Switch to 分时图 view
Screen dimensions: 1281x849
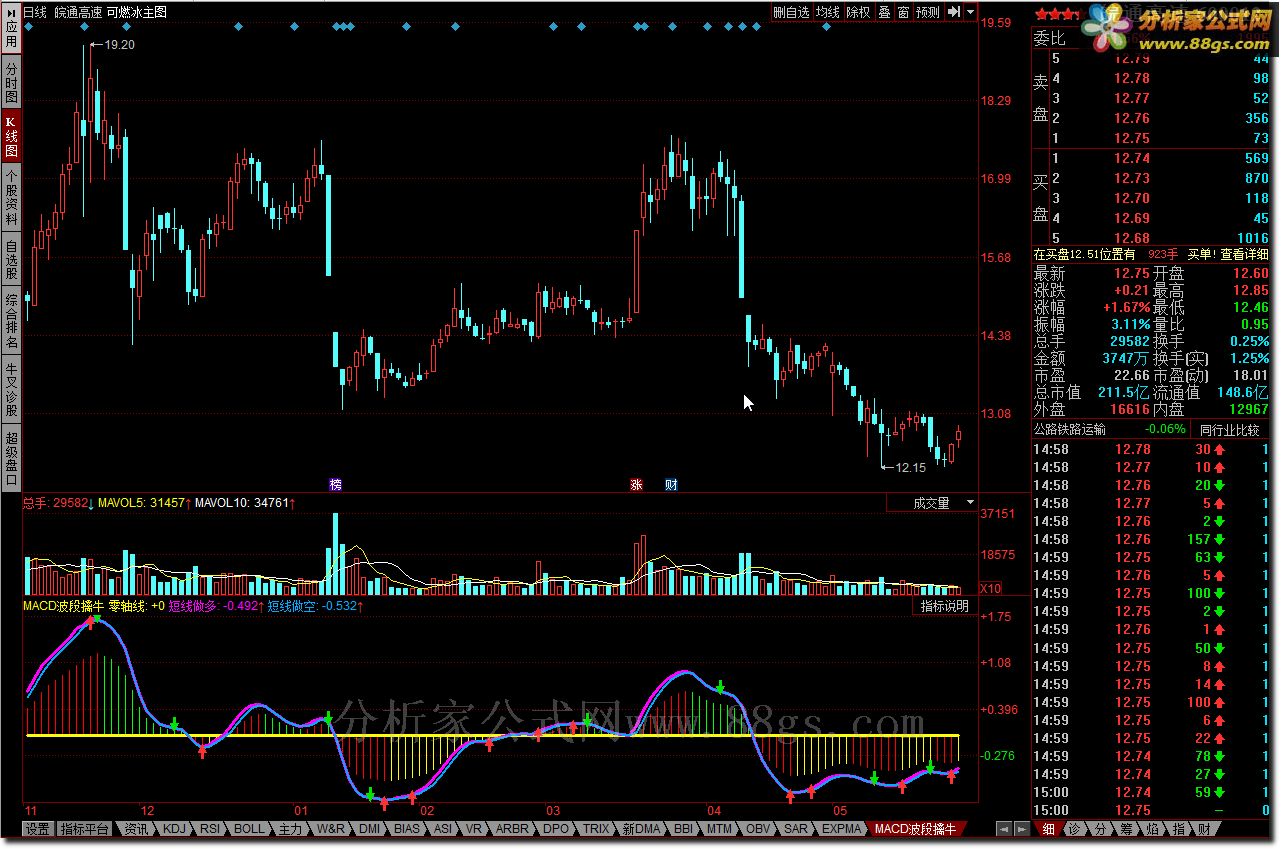11,83
